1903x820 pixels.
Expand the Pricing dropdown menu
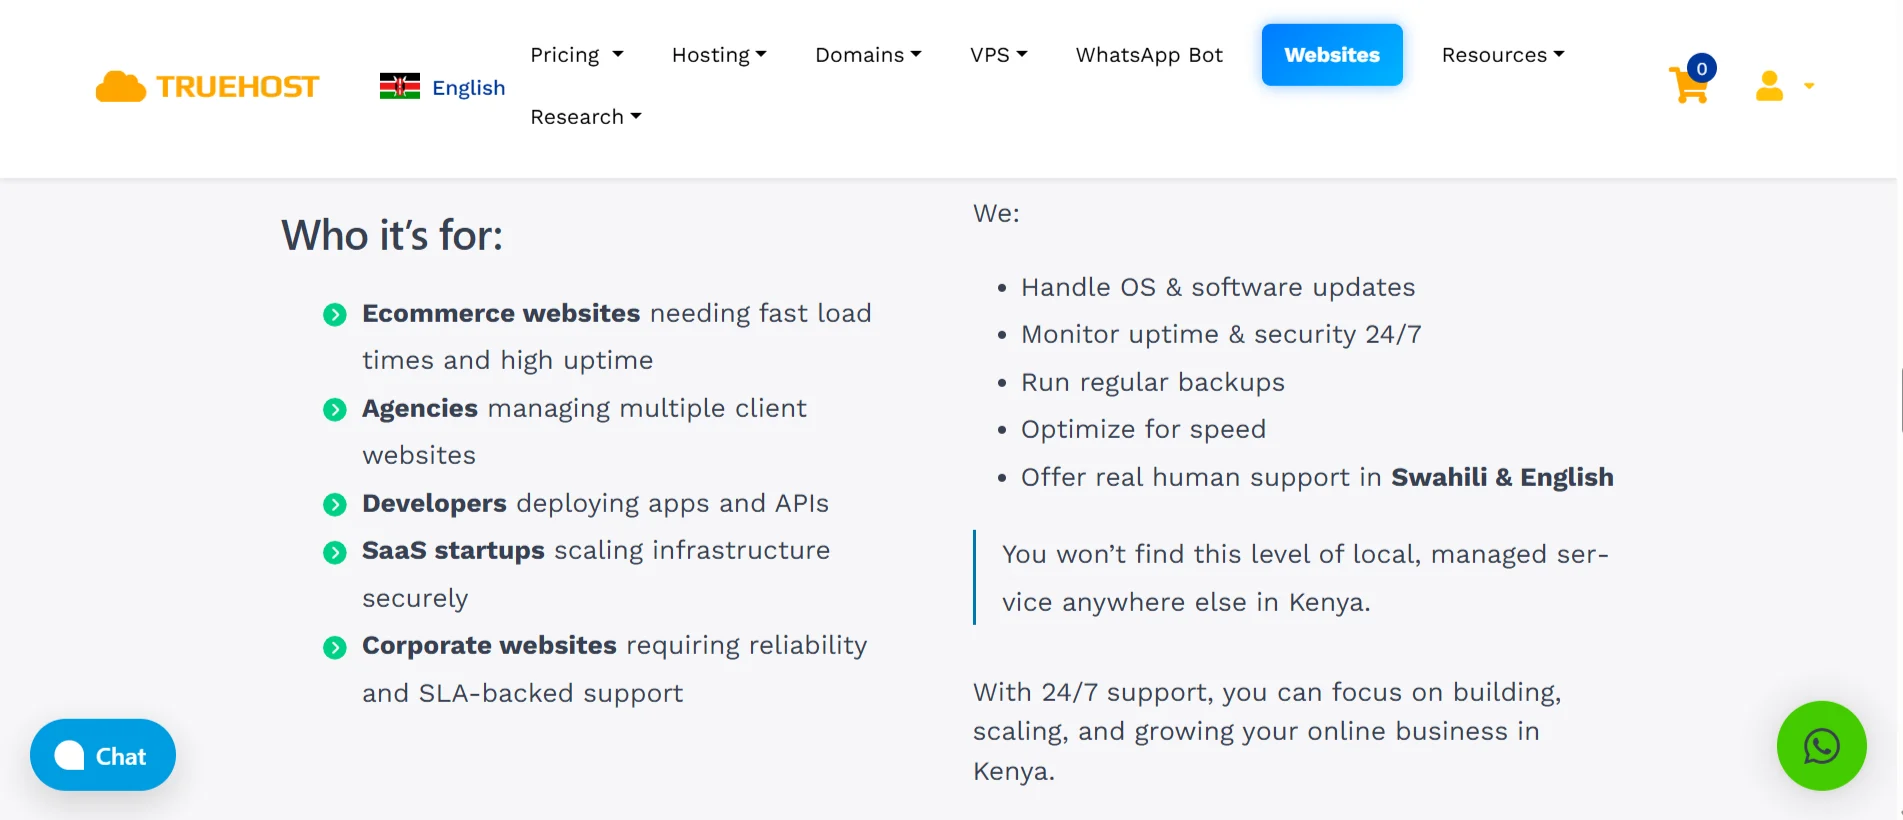coord(577,55)
